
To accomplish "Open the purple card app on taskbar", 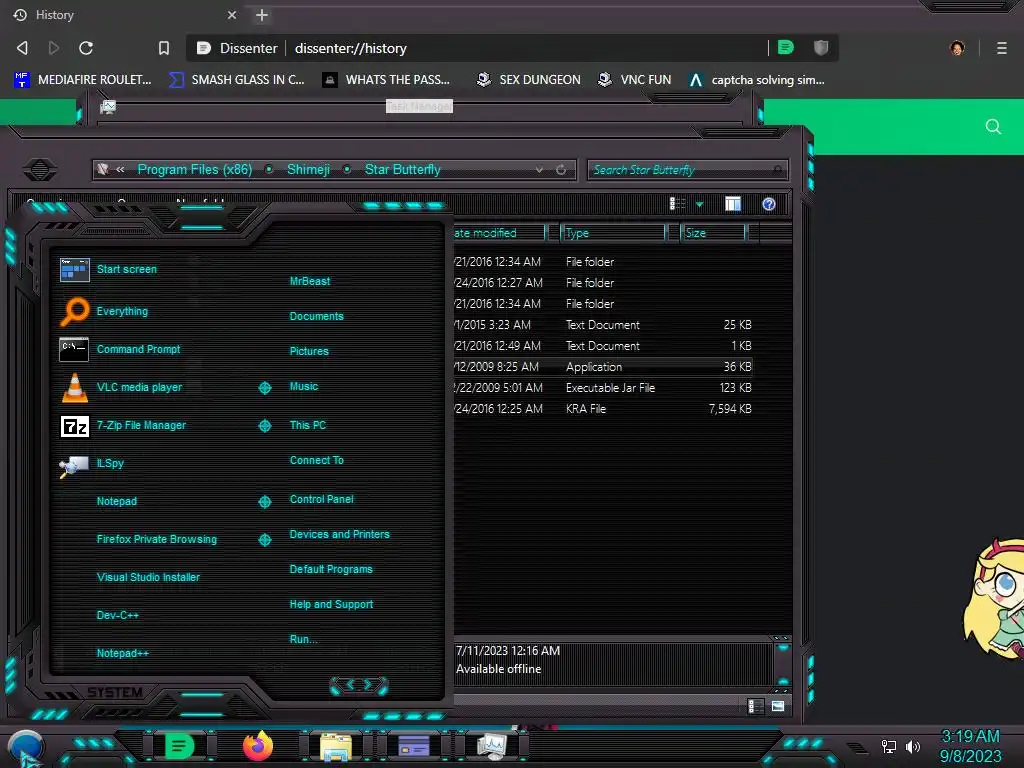I will (414, 746).
